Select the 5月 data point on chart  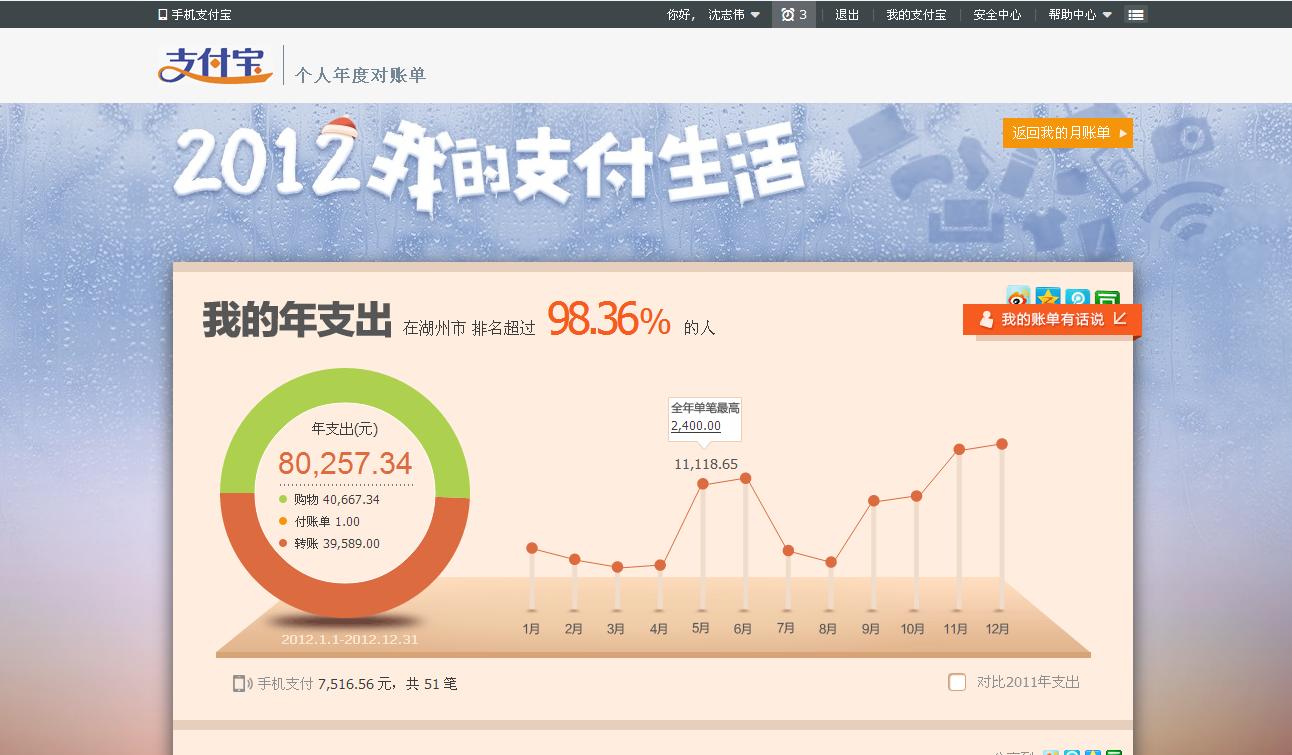click(703, 484)
